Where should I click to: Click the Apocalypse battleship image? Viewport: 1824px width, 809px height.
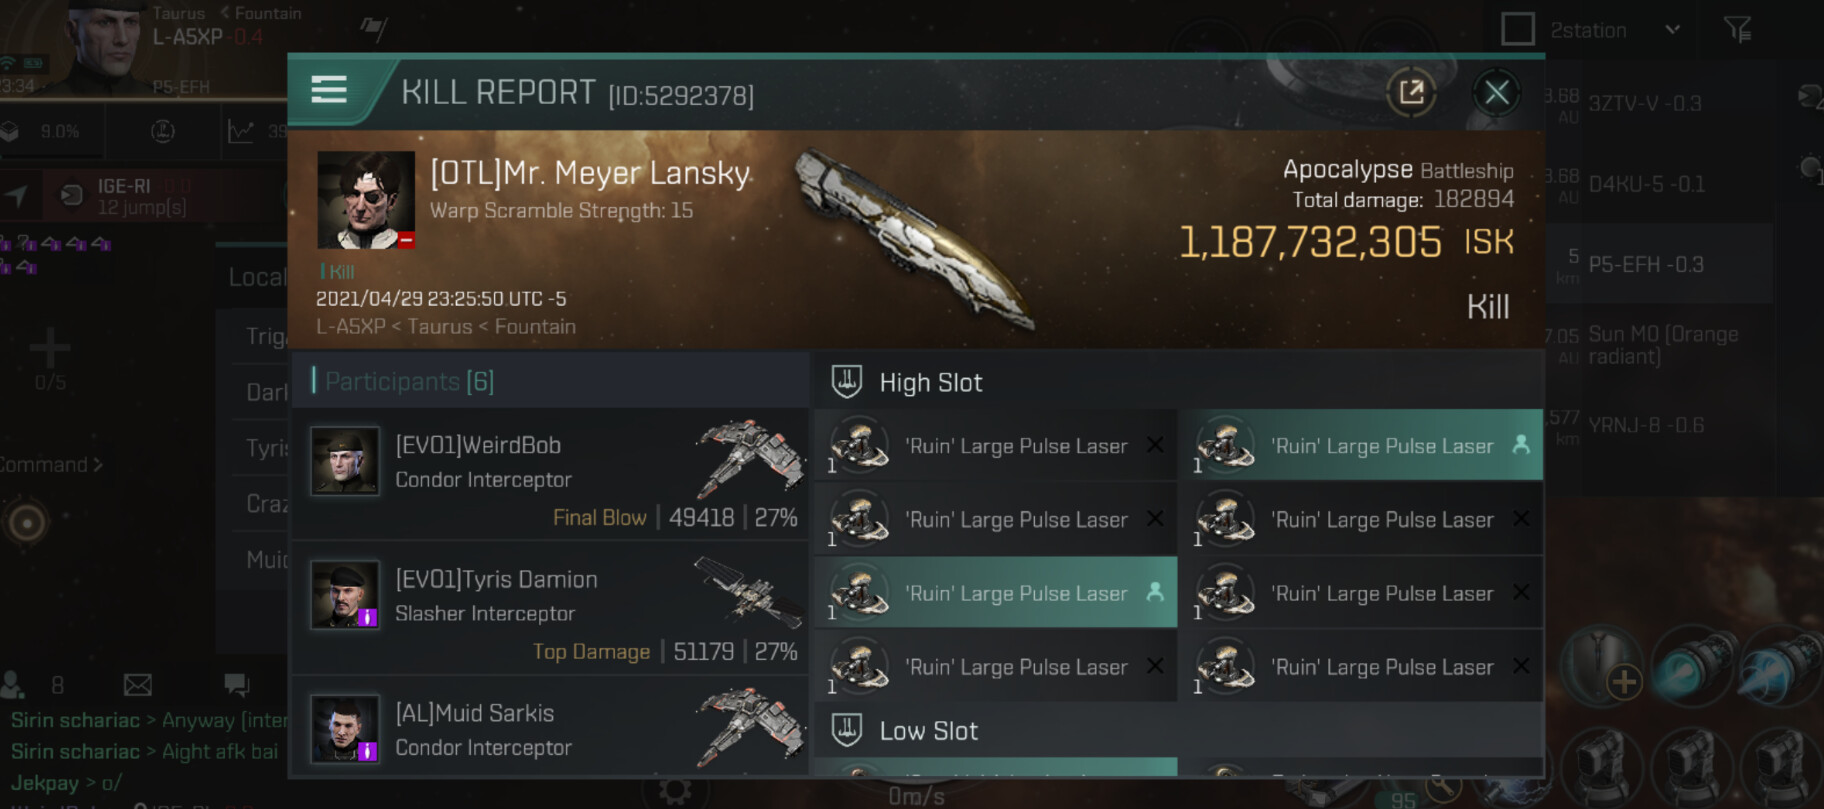click(x=915, y=240)
